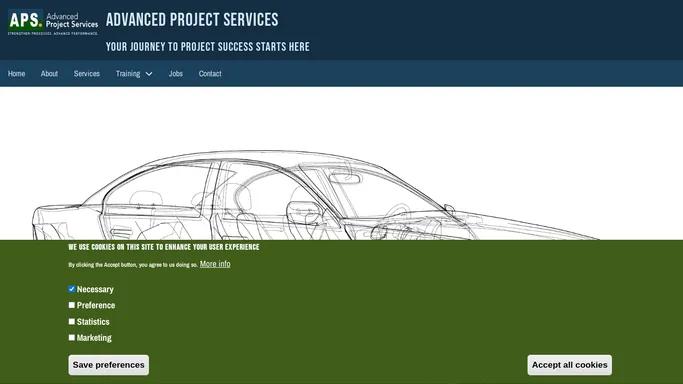Enable the Statistics cookies checkbox

pos(72,321)
